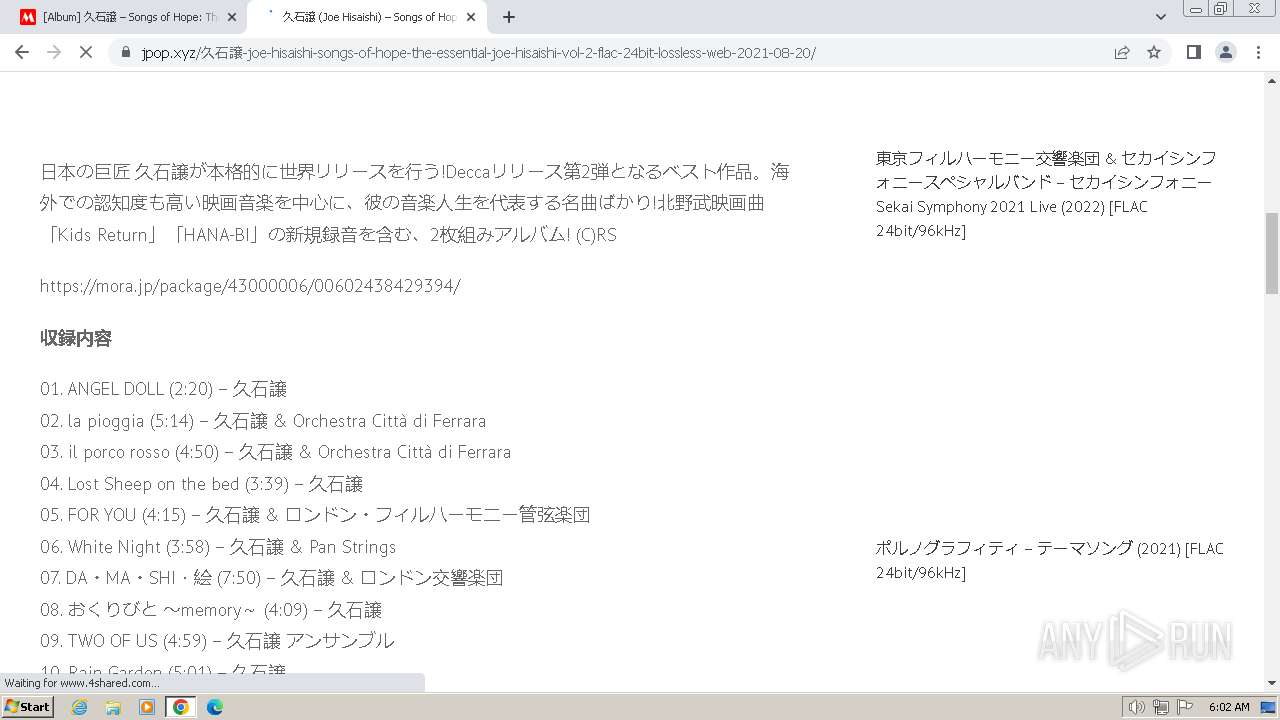Open File Explorer from taskbar
This screenshot has height=720, width=1280.
coord(113,707)
